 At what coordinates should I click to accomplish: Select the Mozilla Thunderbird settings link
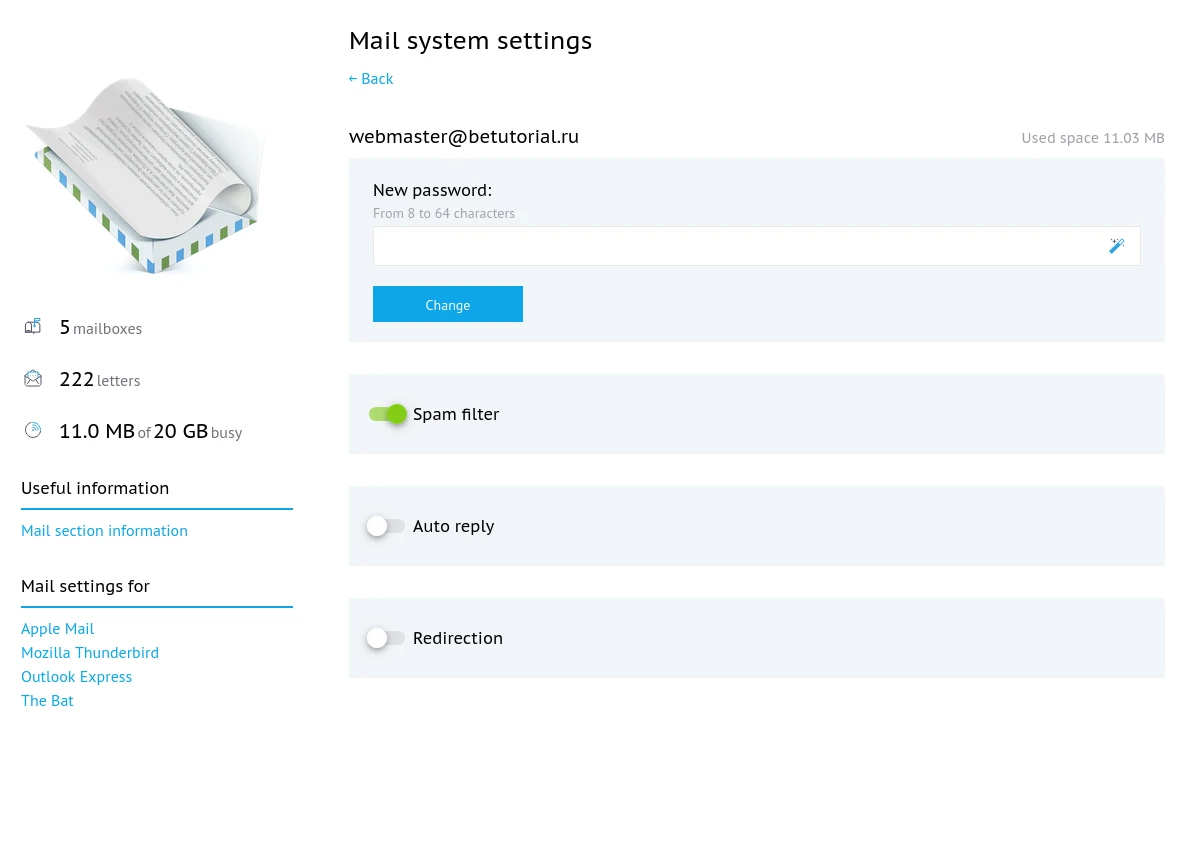(x=90, y=653)
